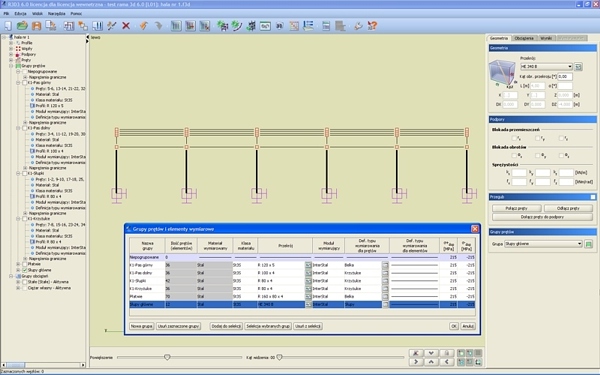Click the Kąt obr. przekroju input field
The image size is (600, 375).
click(x=565, y=77)
